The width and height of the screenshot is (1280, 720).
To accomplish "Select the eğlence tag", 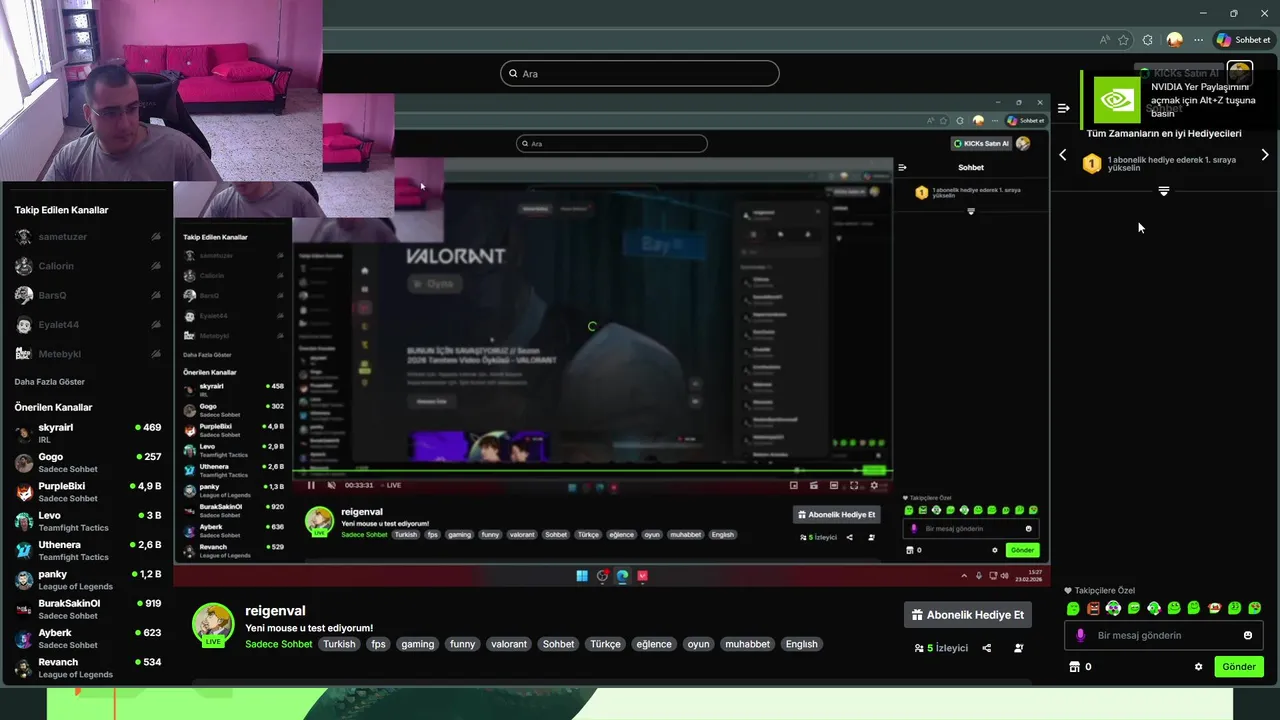I will coord(654,644).
